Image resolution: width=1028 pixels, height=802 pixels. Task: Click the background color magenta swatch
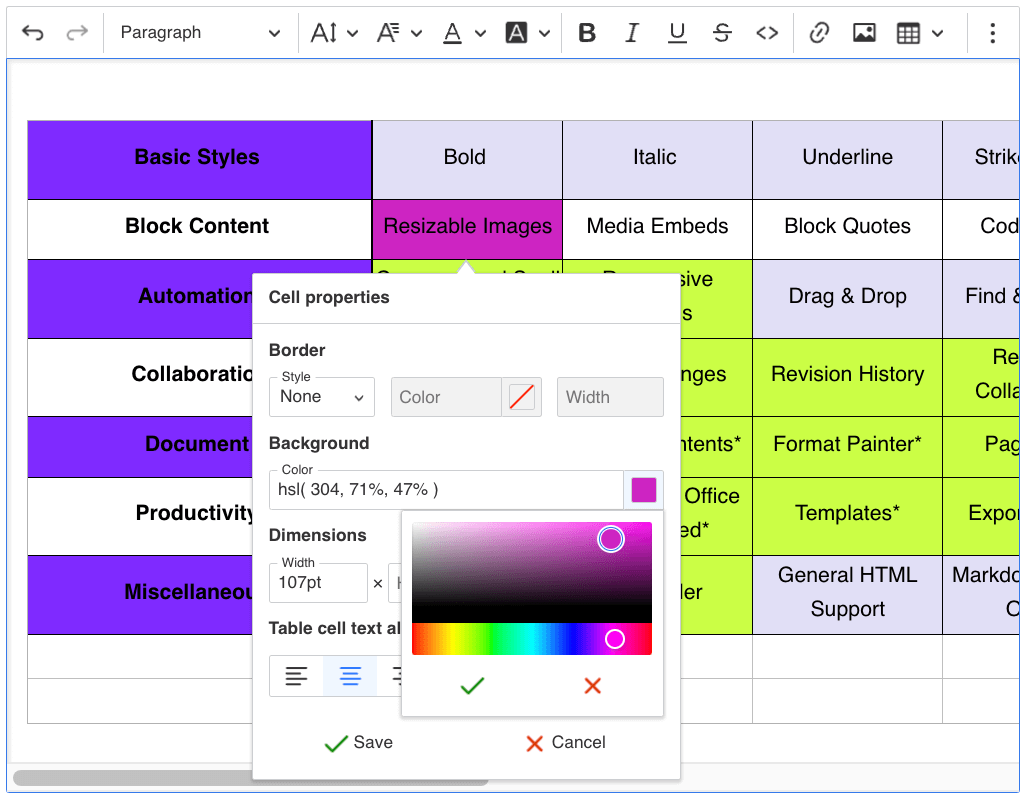point(644,490)
